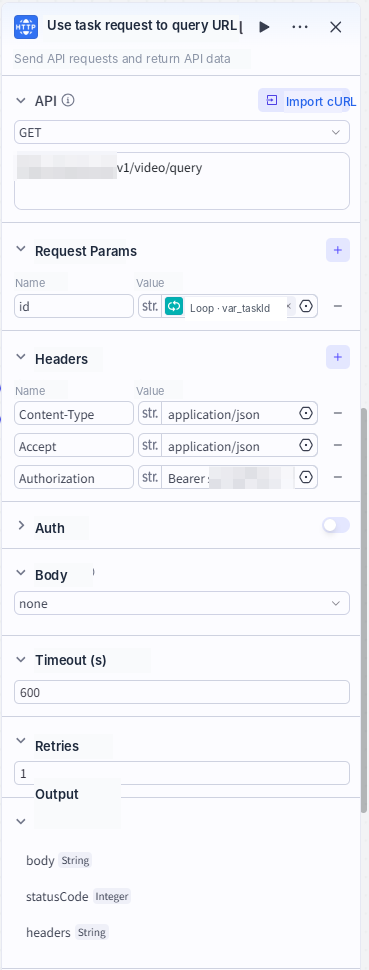Edit the Content-Type value application/json

tap(228, 414)
